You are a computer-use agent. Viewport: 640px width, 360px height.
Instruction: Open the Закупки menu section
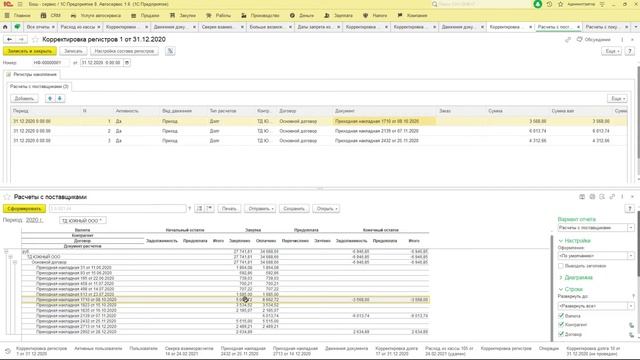(183, 16)
